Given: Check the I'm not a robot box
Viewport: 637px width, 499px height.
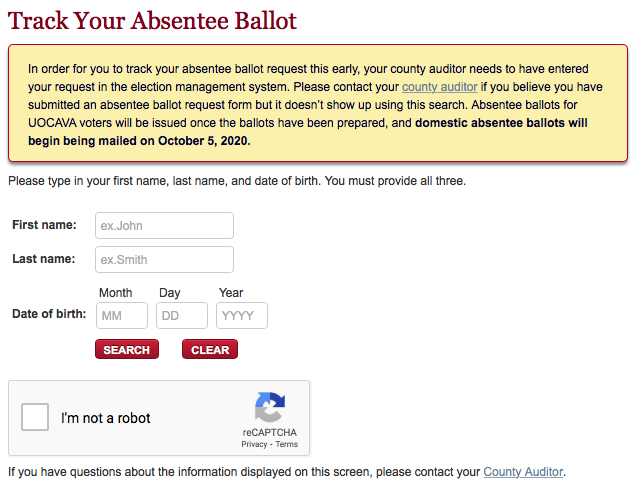Looking at the screenshot, I should pos(35,417).
